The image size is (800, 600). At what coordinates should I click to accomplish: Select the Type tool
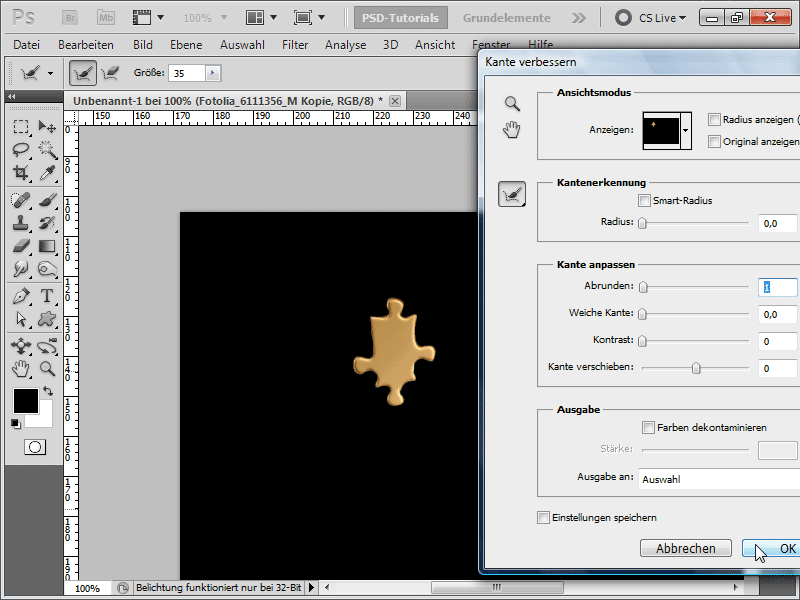(x=47, y=296)
